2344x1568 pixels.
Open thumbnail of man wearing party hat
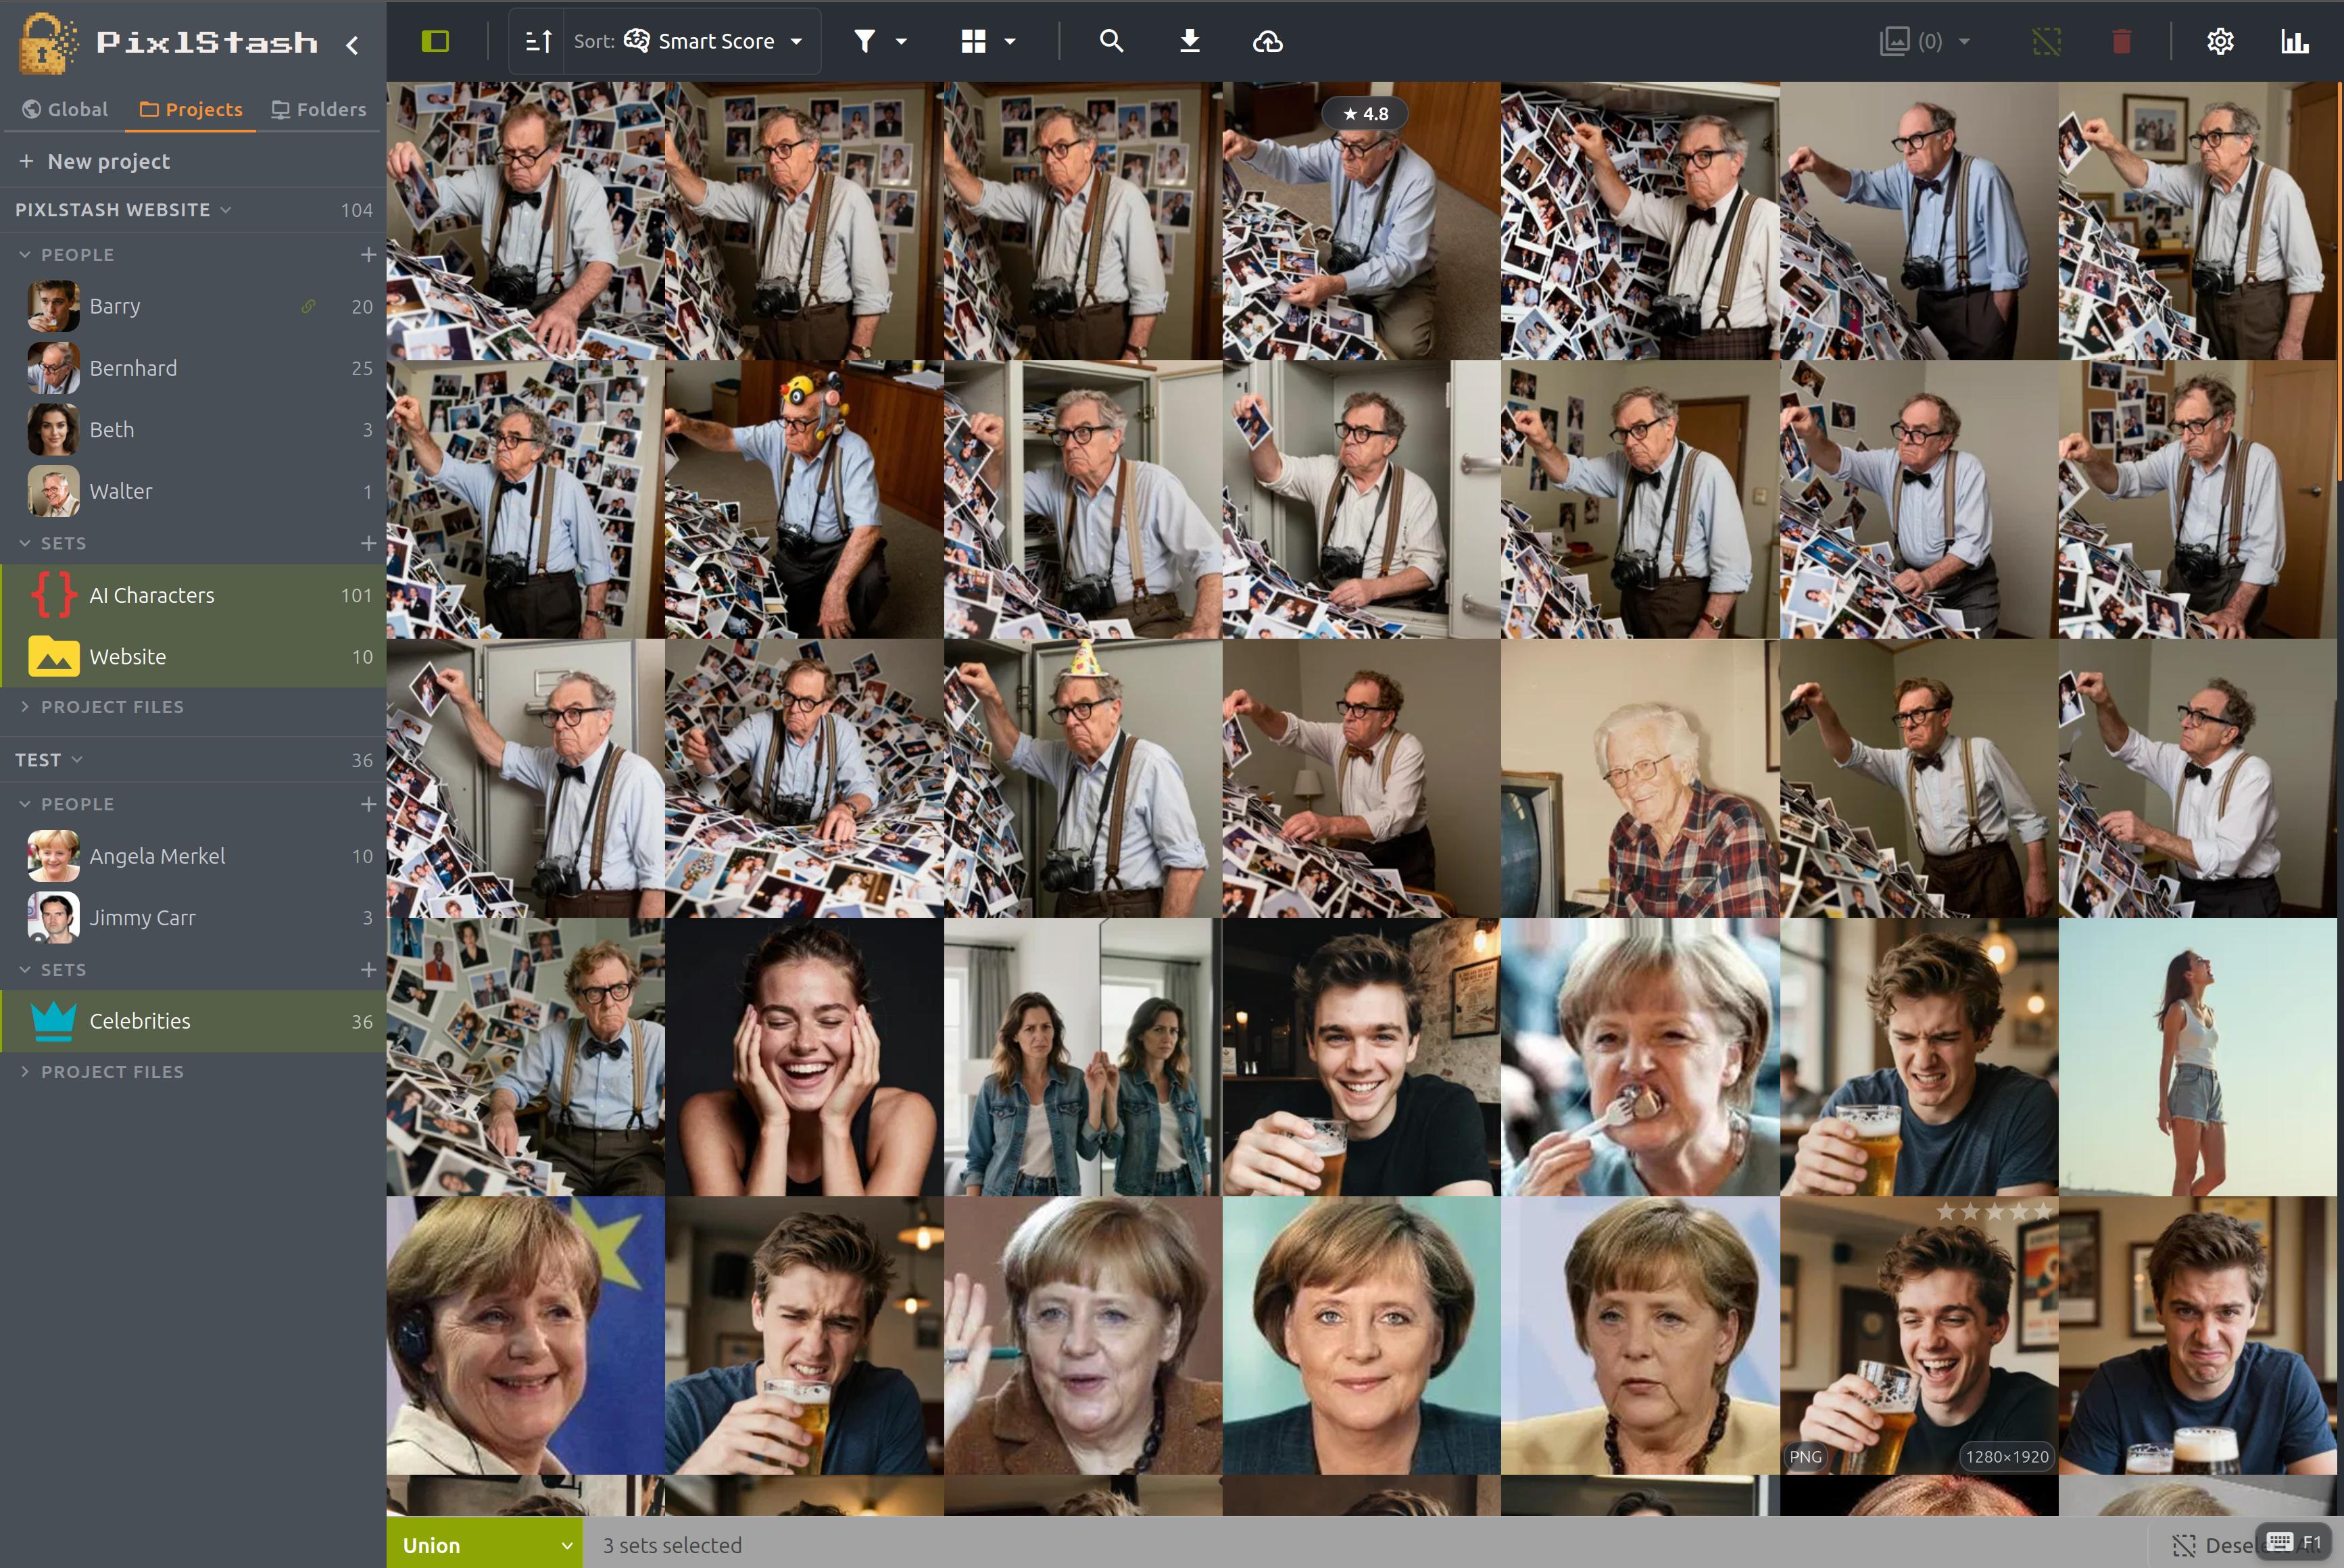[1082, 778]
